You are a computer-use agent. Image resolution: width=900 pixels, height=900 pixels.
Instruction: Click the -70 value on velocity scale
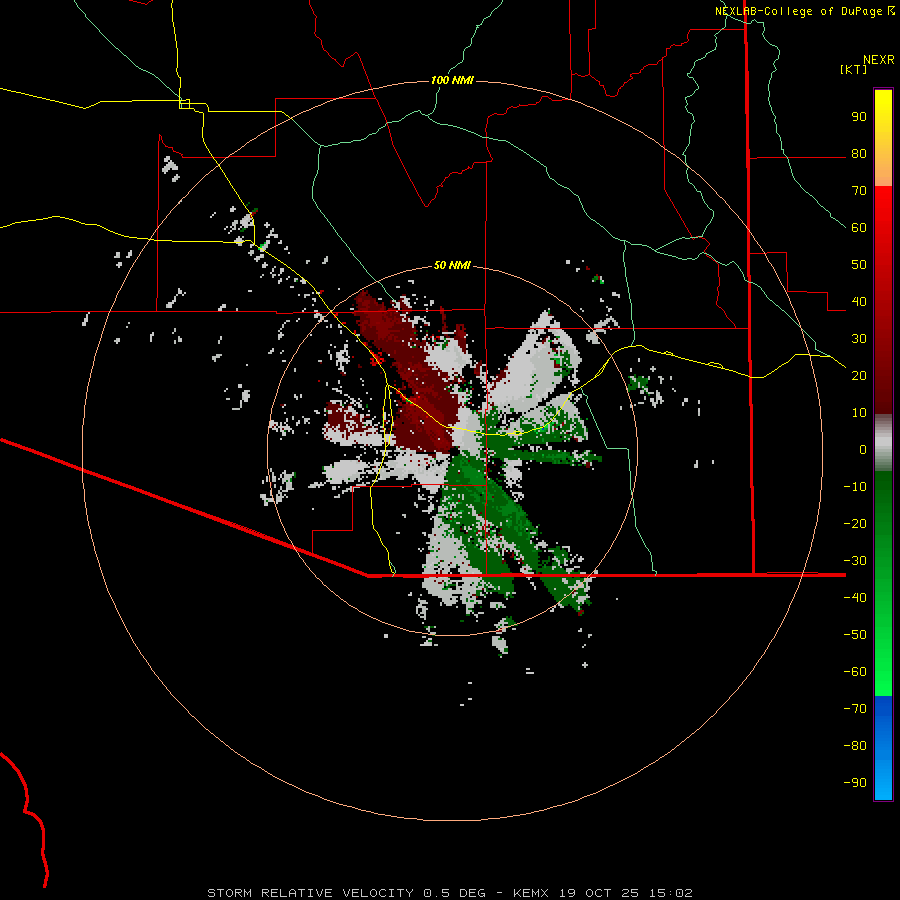855,708
